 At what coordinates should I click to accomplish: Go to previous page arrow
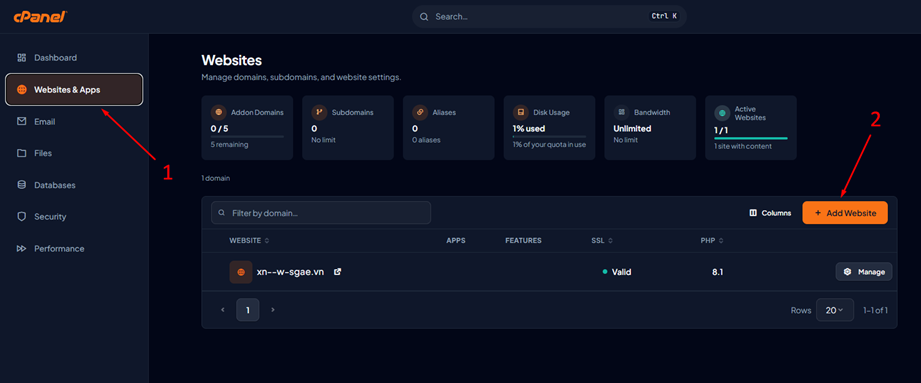point(223,310)
